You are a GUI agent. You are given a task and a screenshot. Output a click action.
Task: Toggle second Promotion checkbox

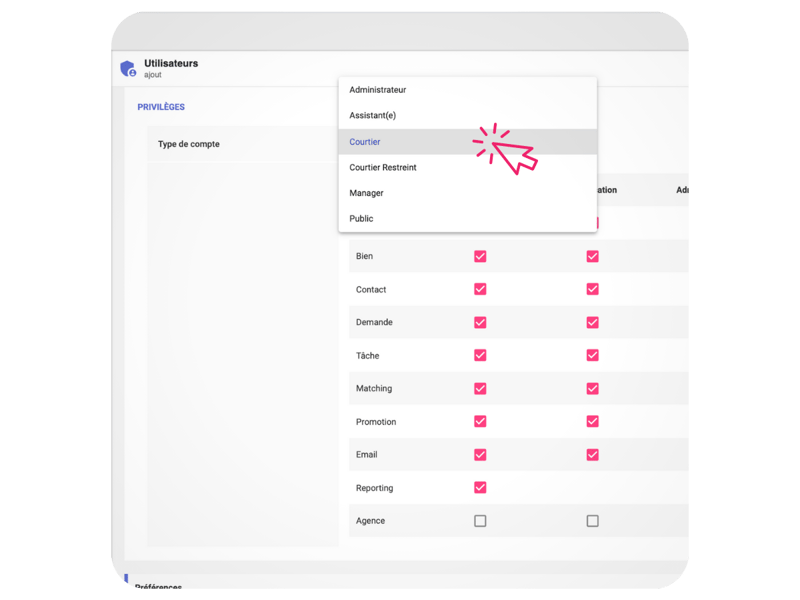(x=592, y=421)
